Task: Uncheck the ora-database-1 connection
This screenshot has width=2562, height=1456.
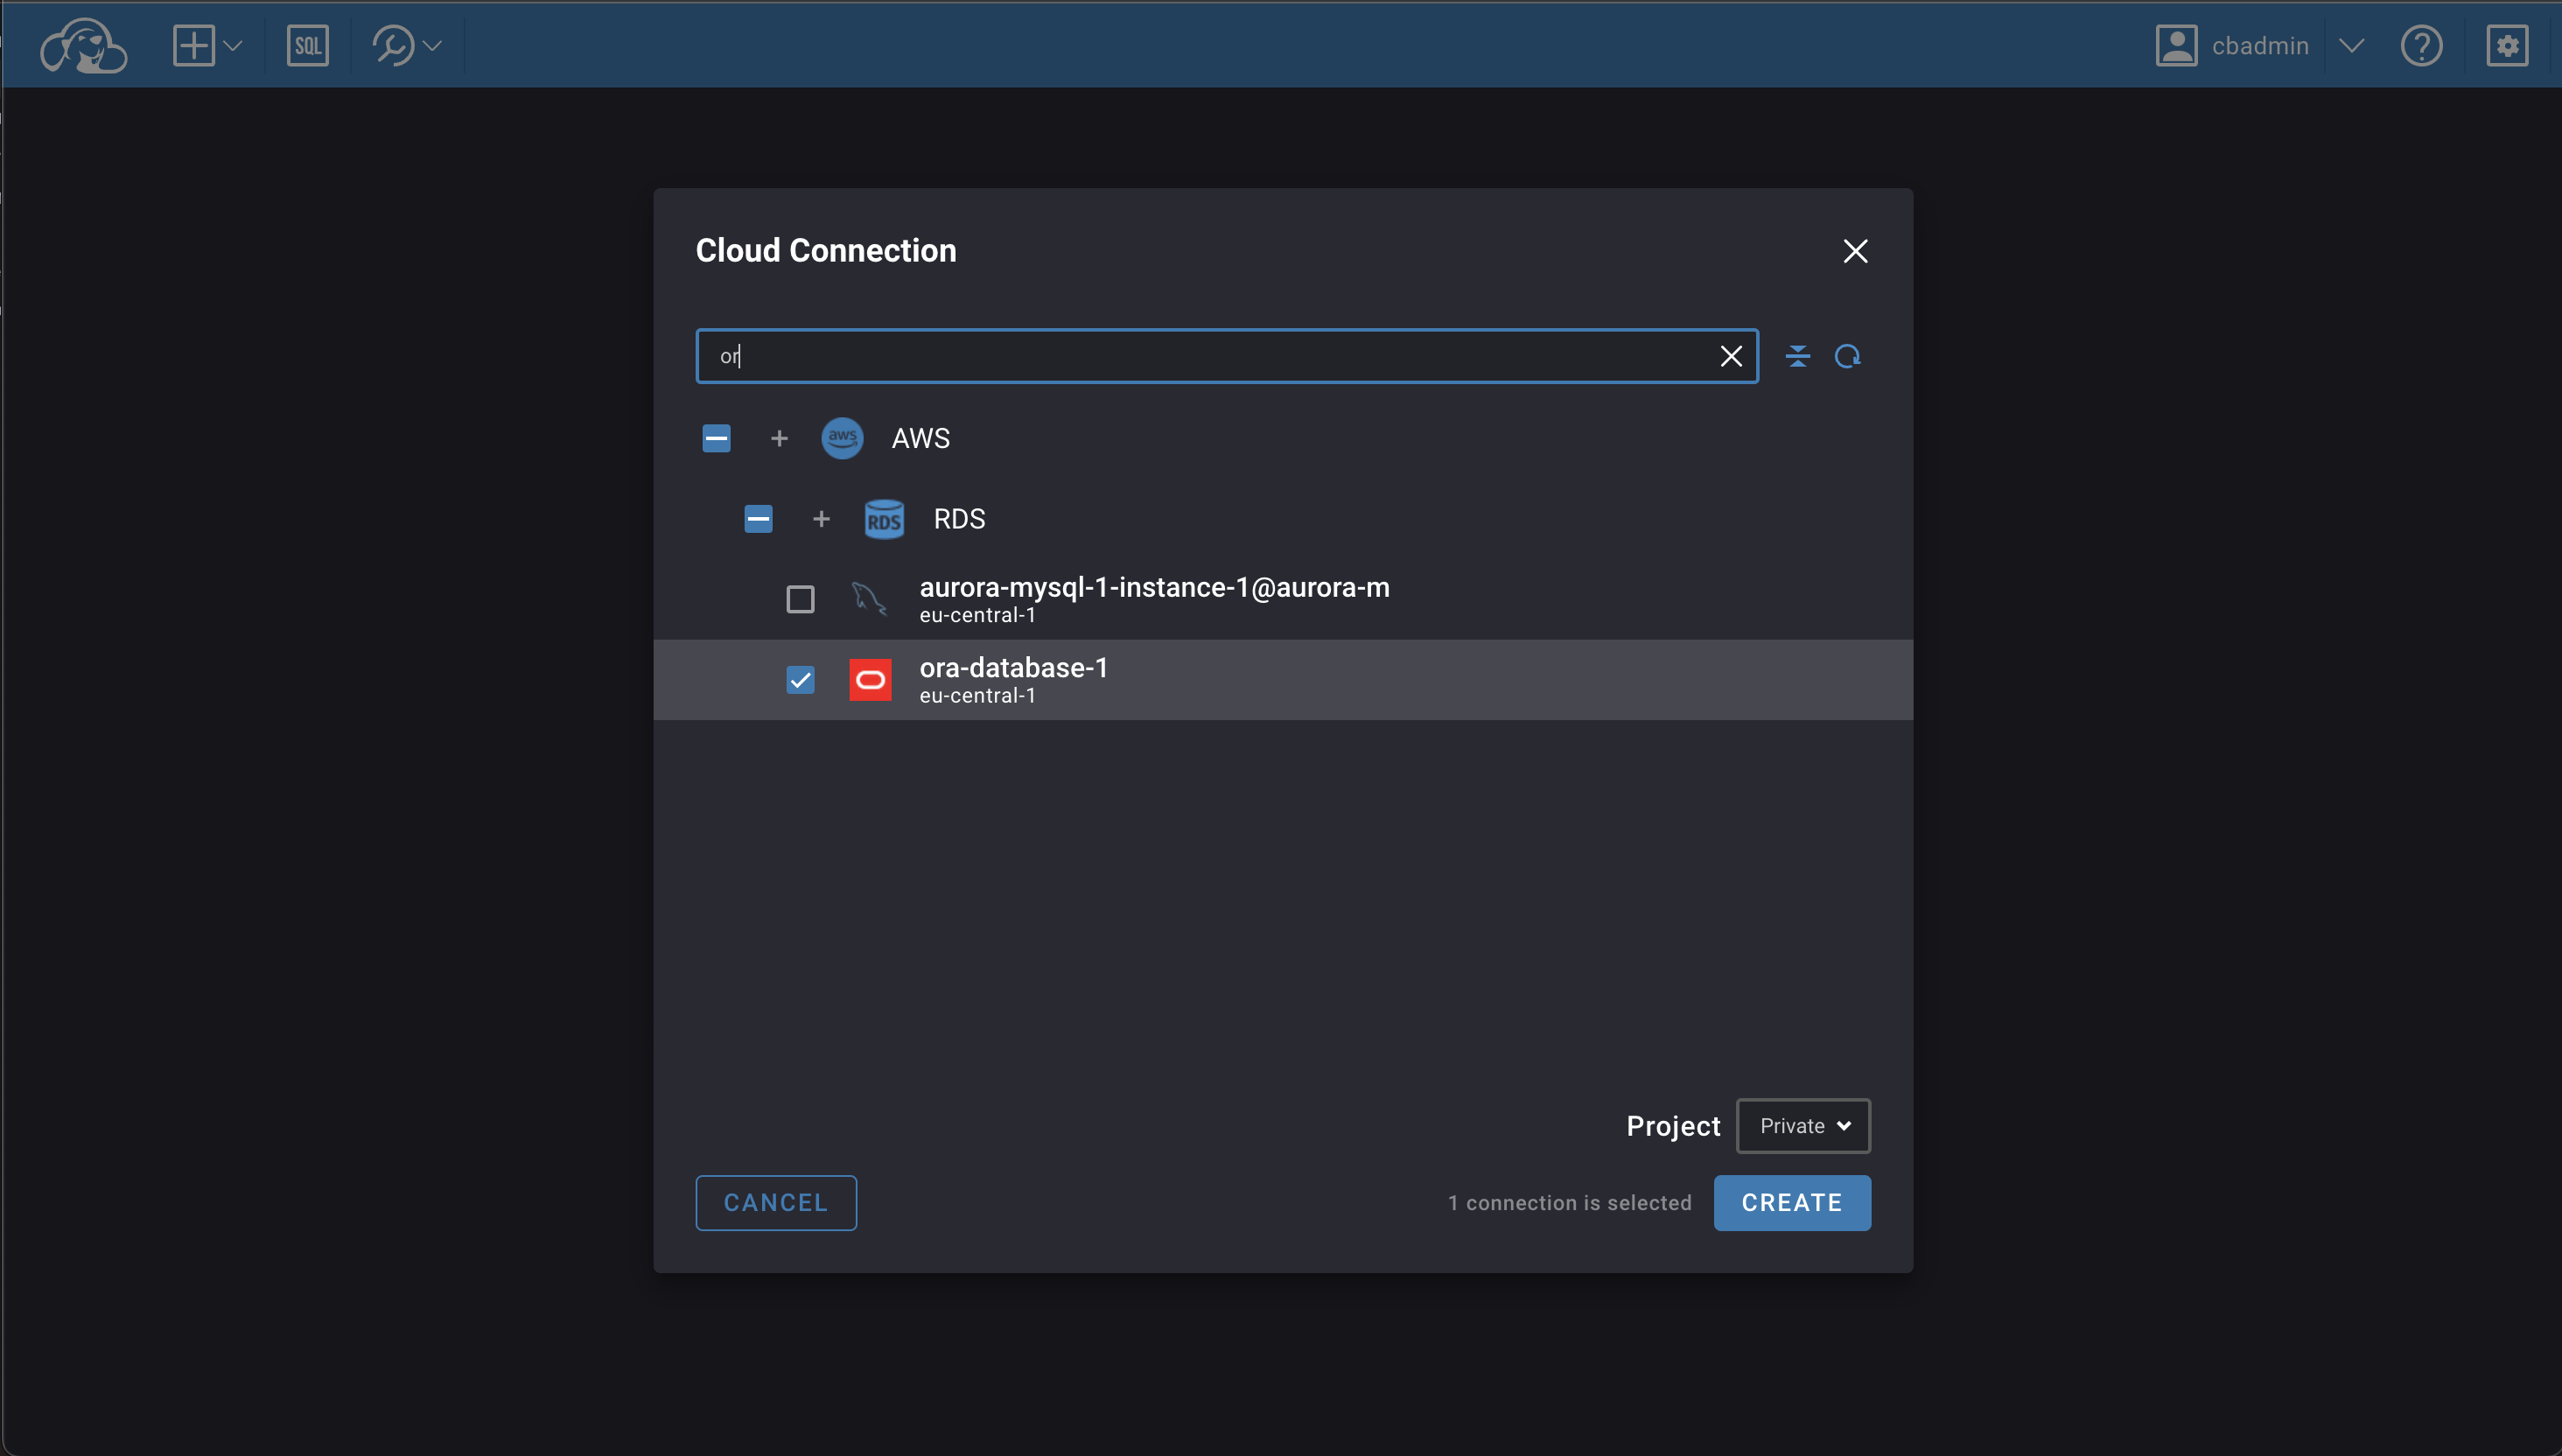Action: (x=800, y=679)
